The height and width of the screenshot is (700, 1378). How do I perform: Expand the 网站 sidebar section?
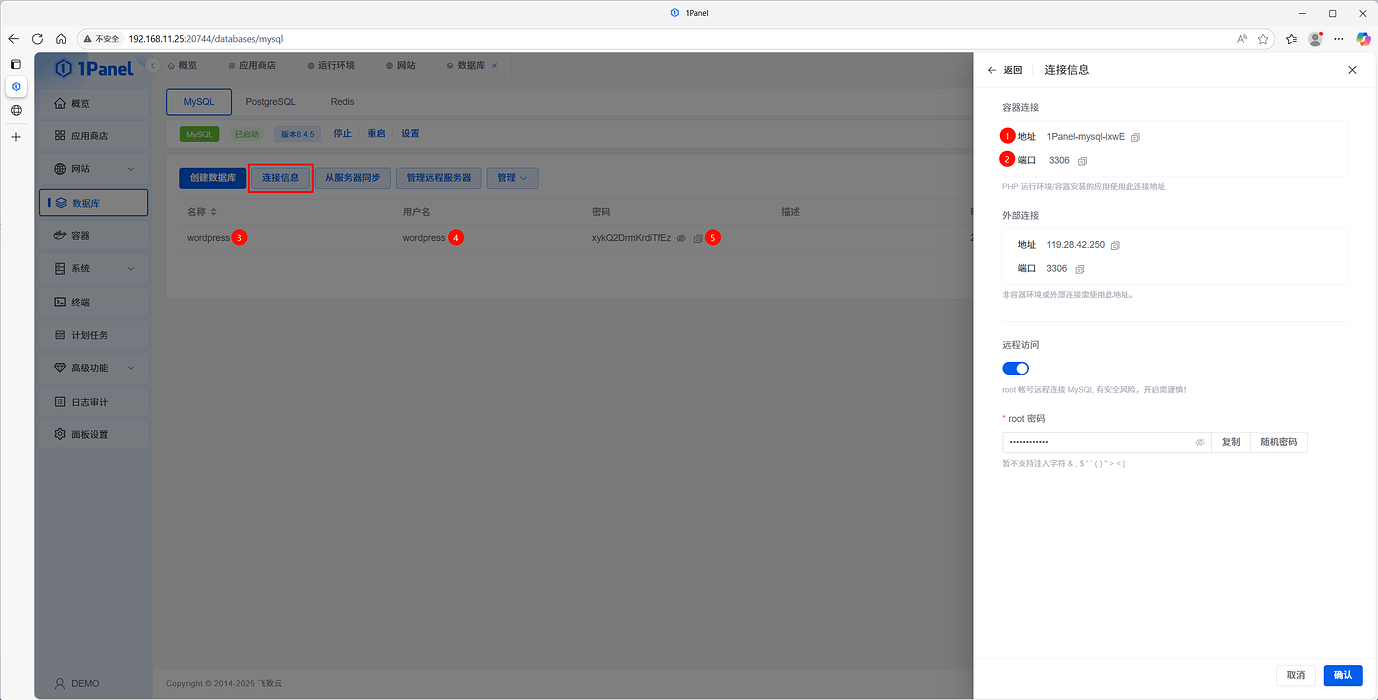pyautogui.click(x=92, y=168)
